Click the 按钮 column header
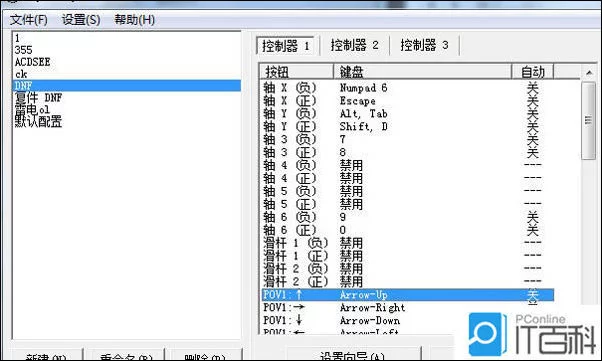 (296, 72)
